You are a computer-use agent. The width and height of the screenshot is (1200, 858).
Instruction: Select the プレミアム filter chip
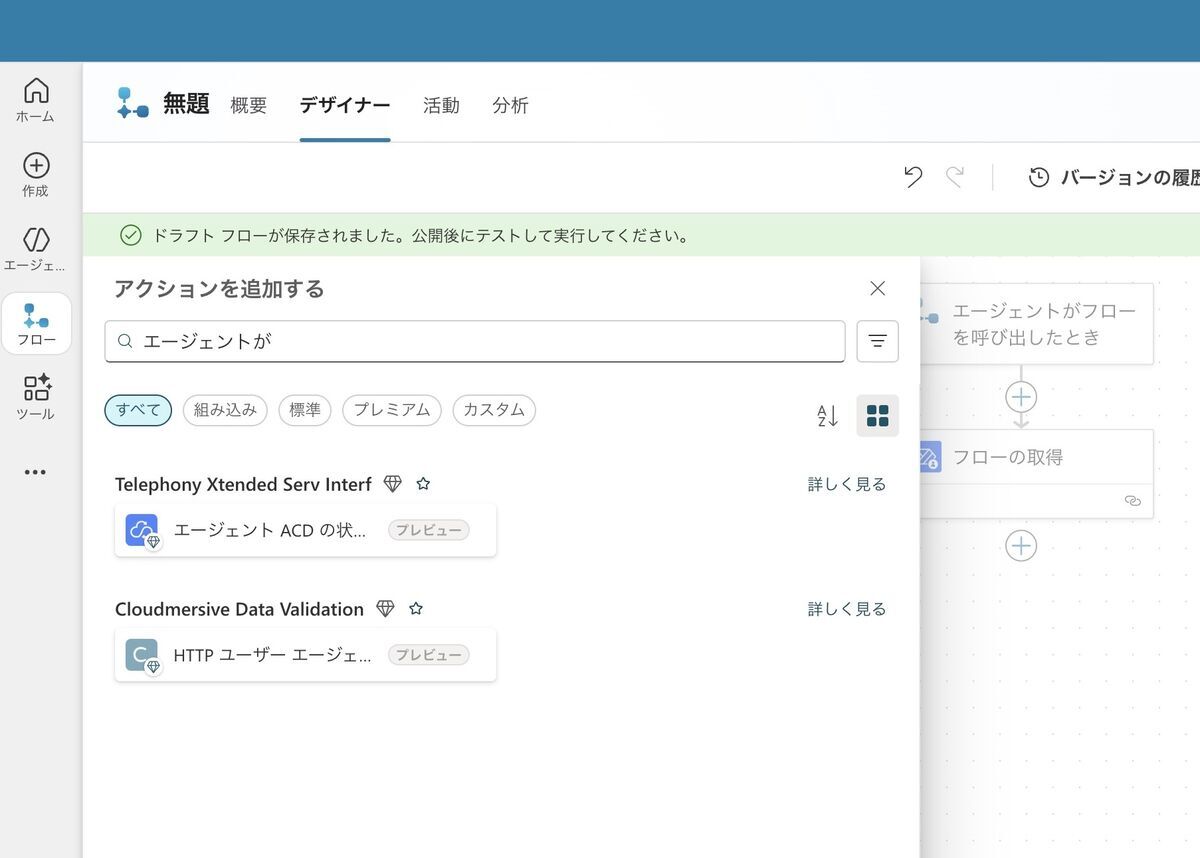392,410
